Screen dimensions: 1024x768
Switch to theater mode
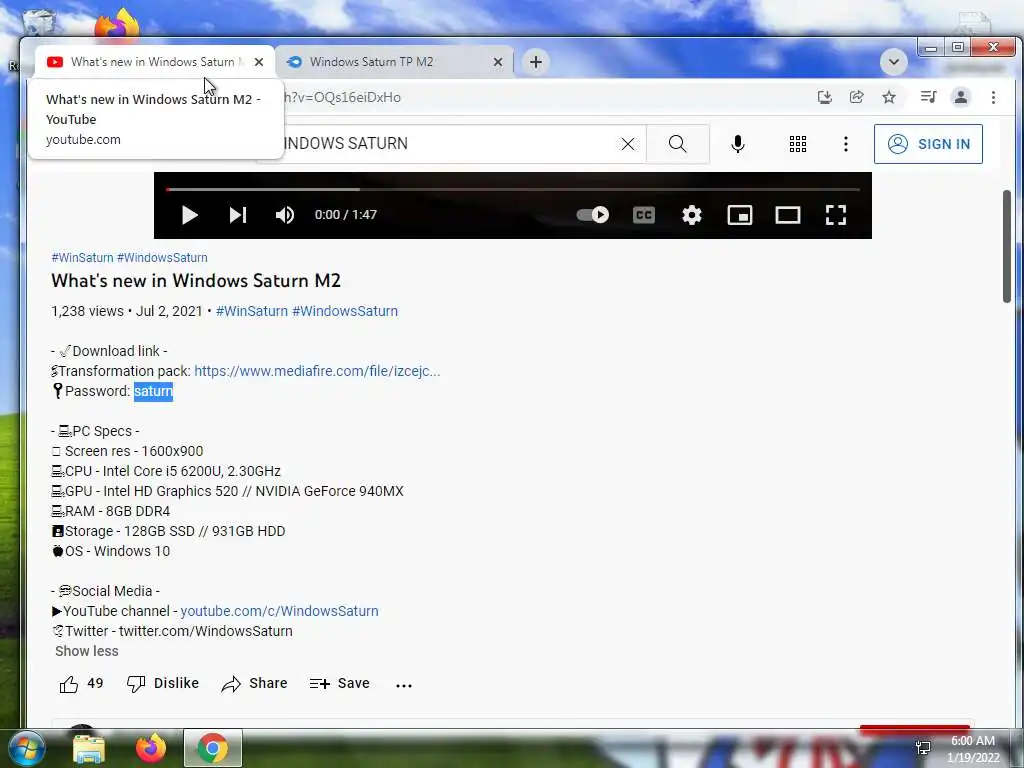point(788,215)
